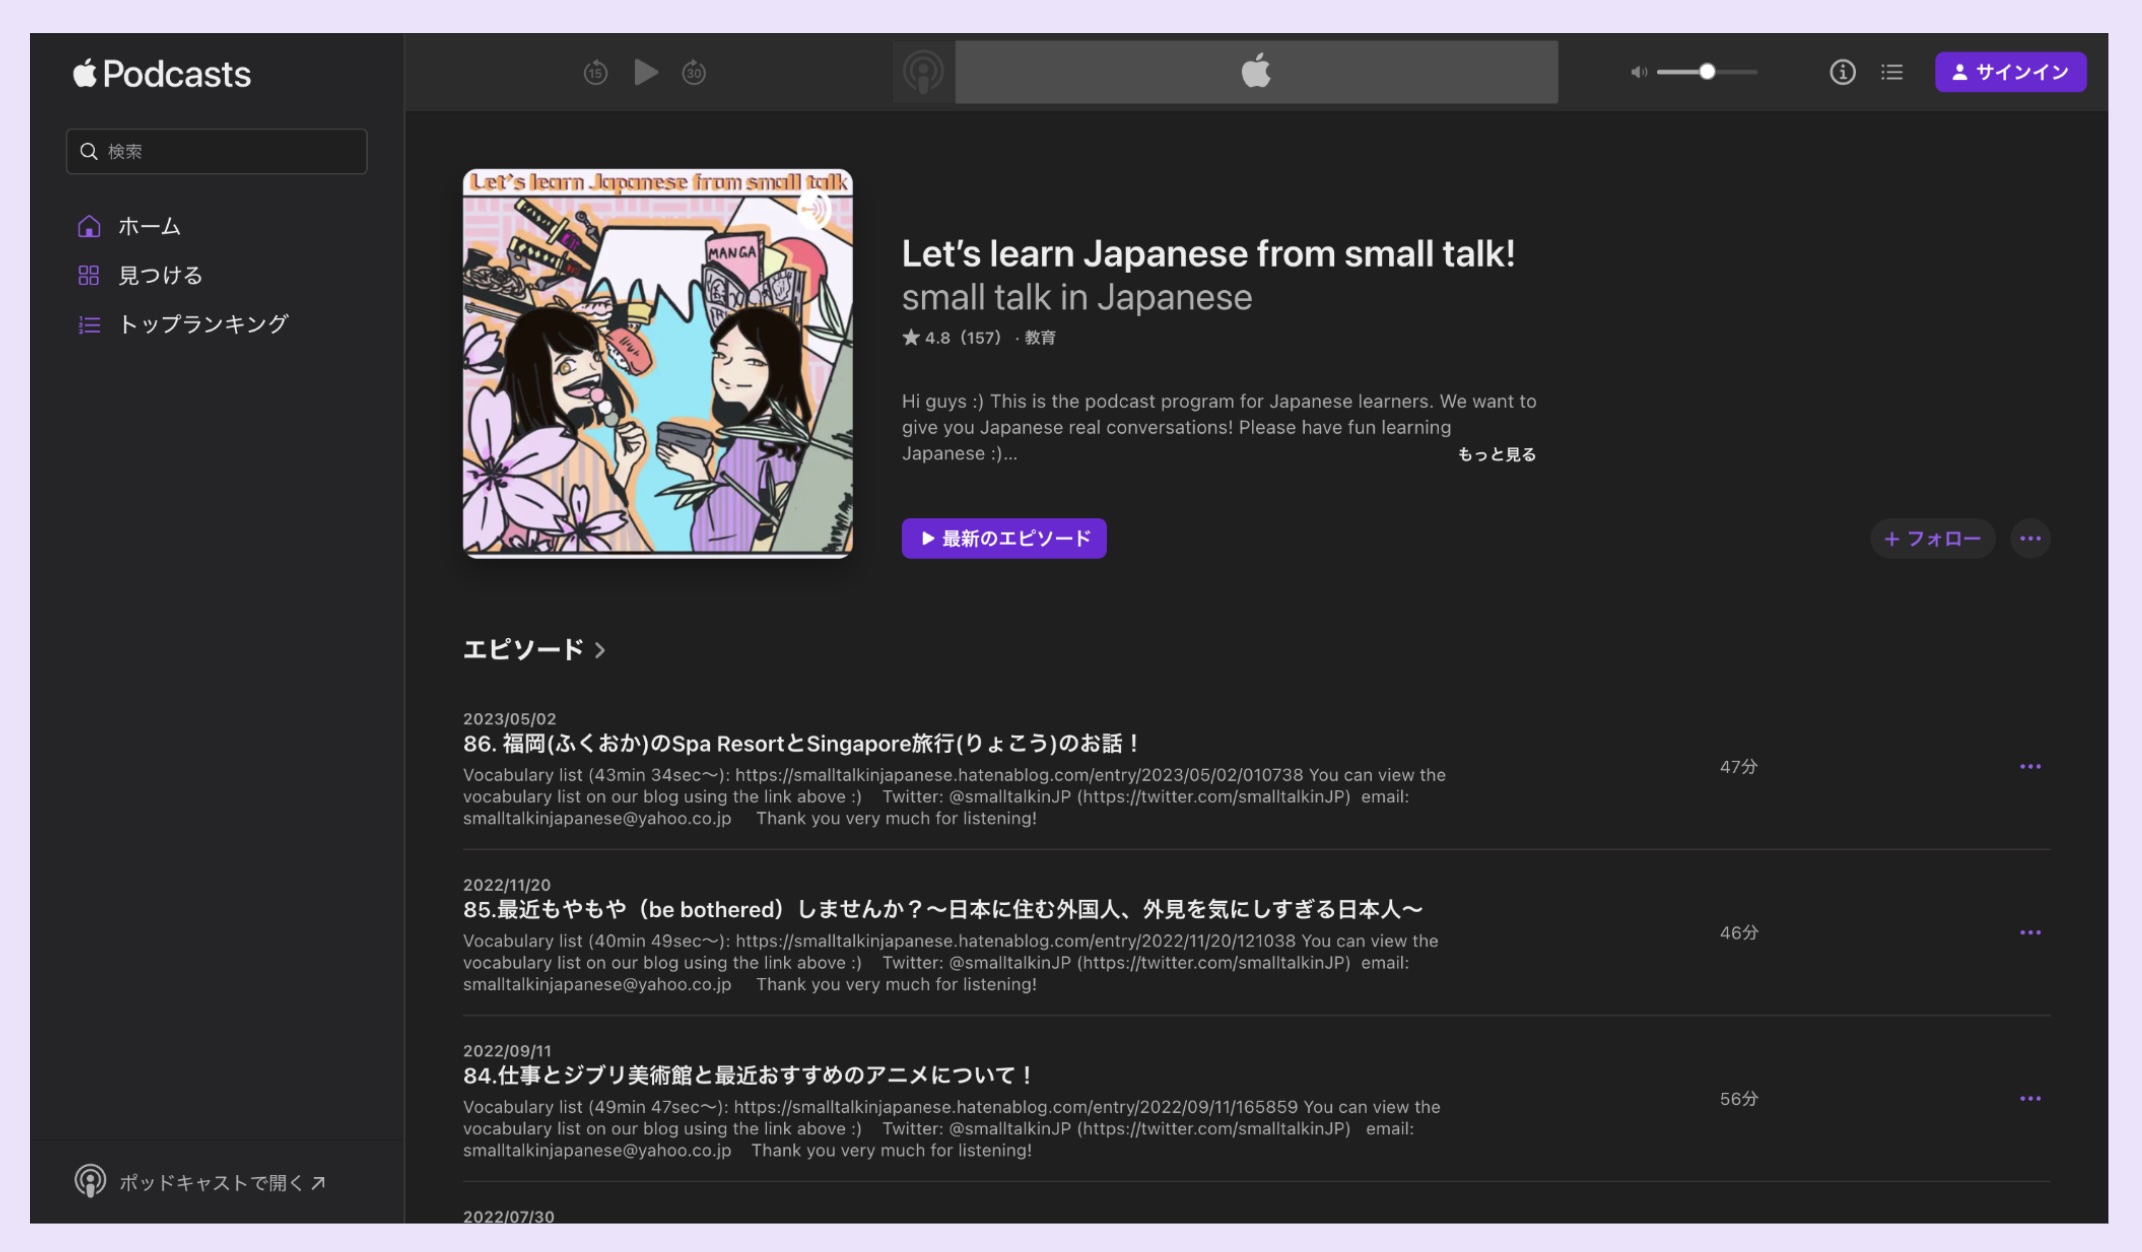Image resolution: width=2142 pixels, height=1252 pixels.
Task: Click episode 85 vocabulary list description
Action: (951, 963)
